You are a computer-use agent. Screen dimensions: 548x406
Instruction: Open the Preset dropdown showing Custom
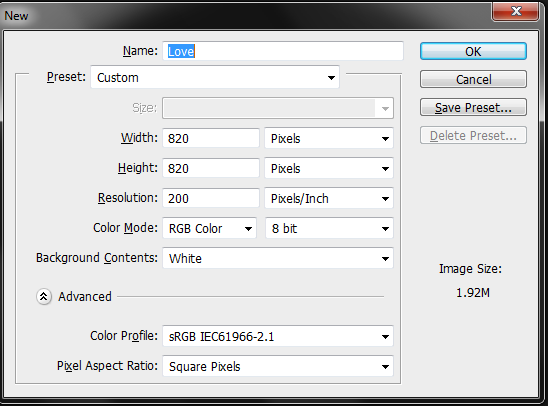pyautogui.click(x=215, y=77)
